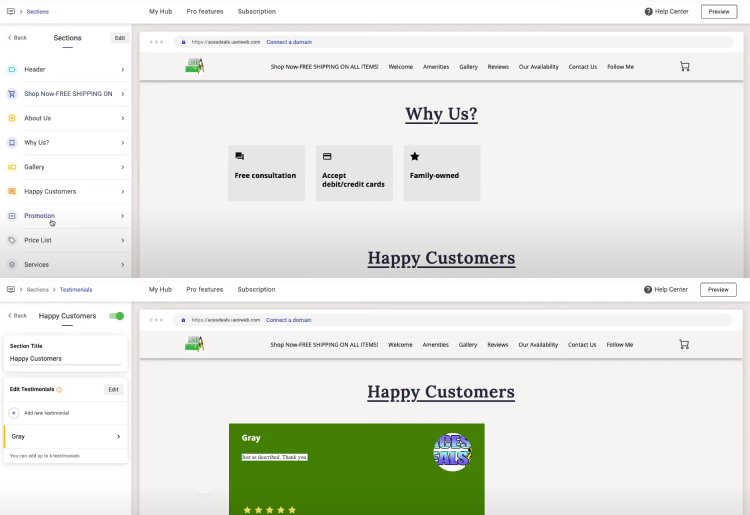Click the Gallery section icon
Viewport: 750px width, 515px height.
[11, 167]
